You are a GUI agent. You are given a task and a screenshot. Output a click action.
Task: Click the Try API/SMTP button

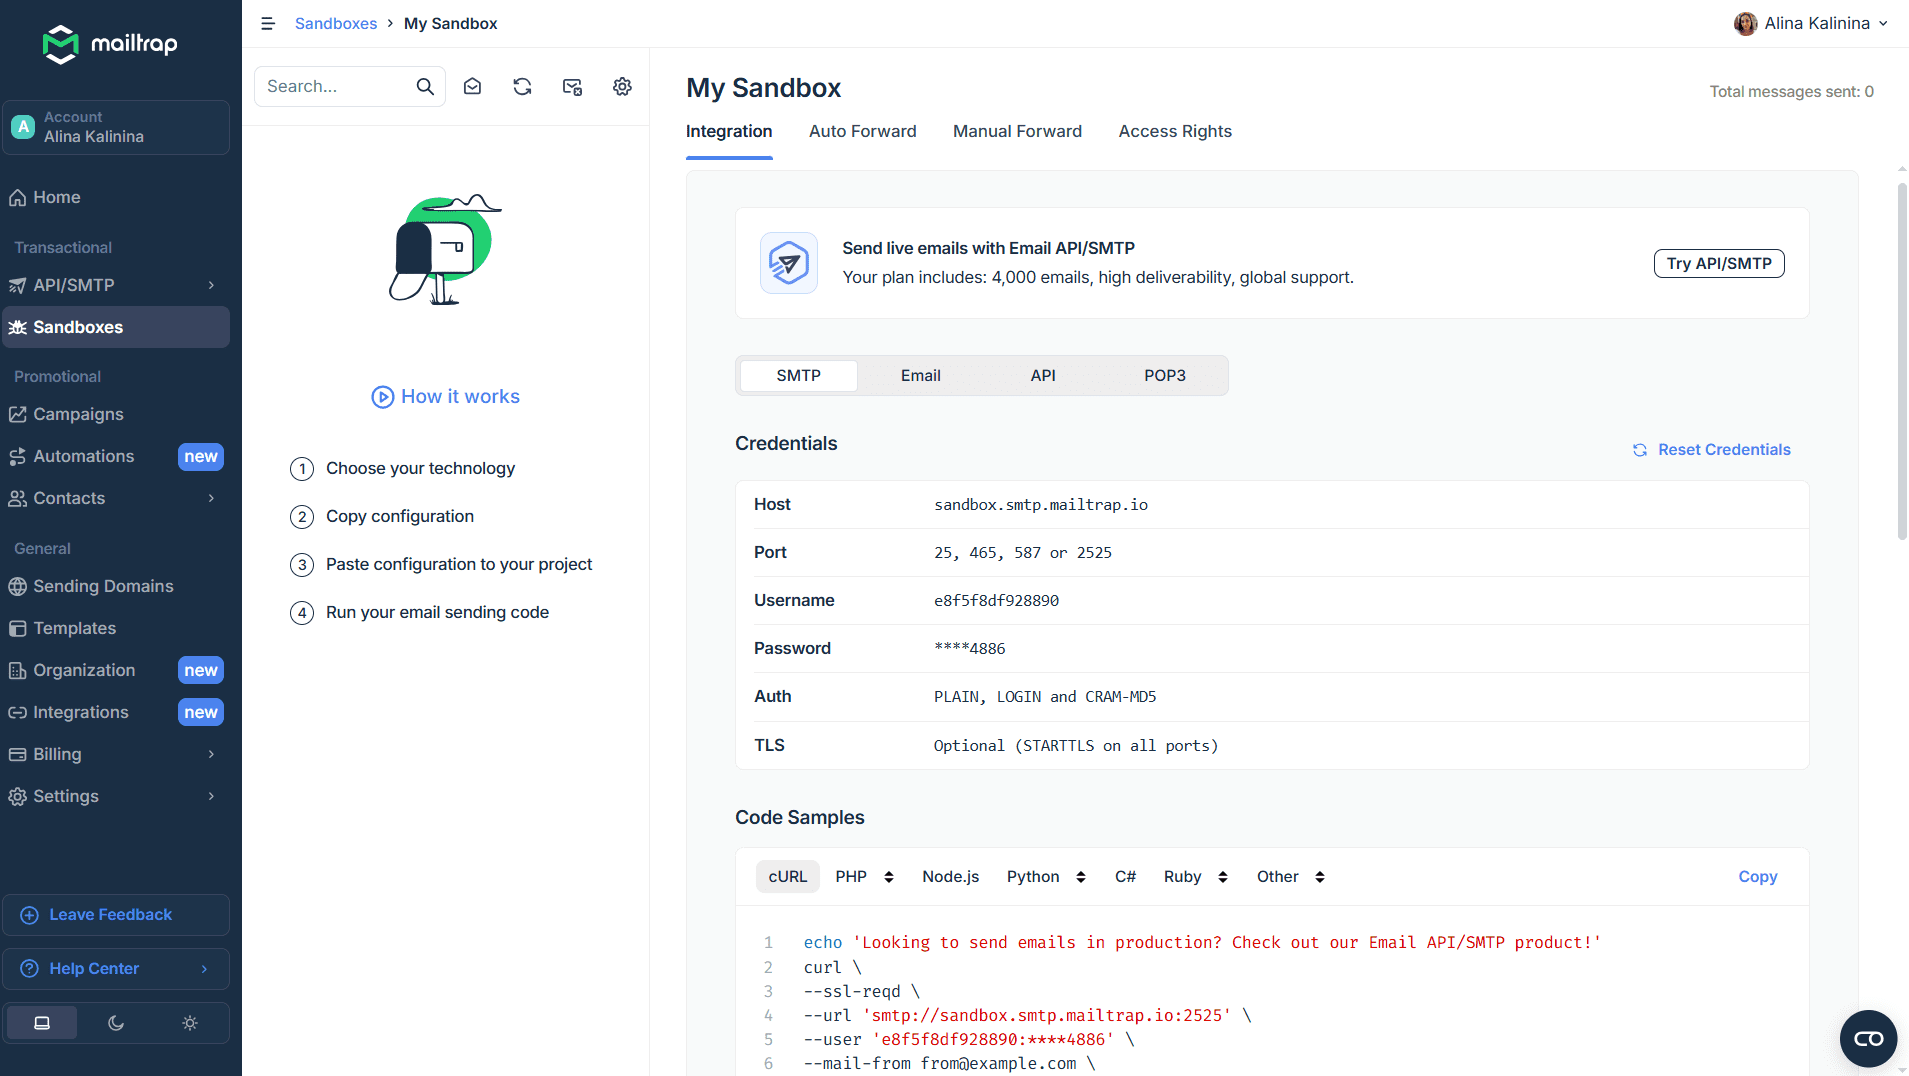pyautogui.click(x=1719, y=264)
